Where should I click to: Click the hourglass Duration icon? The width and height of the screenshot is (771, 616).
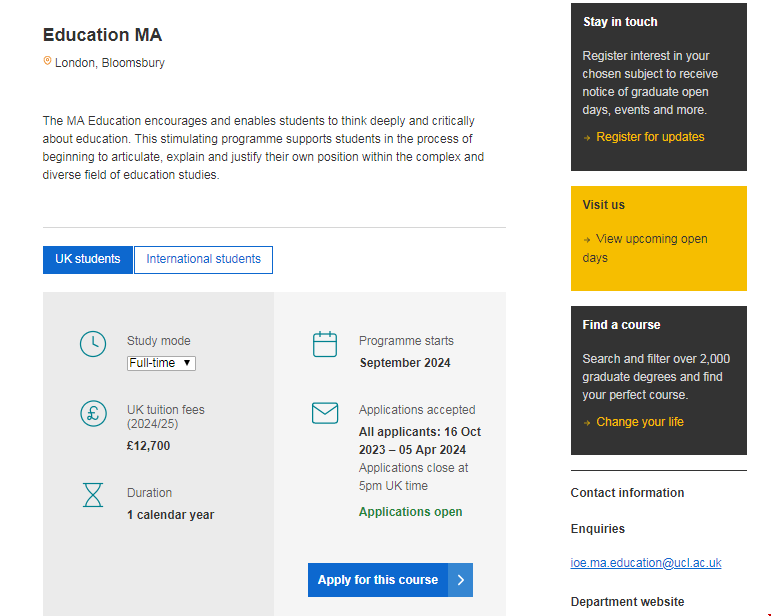tap(93, 494)
